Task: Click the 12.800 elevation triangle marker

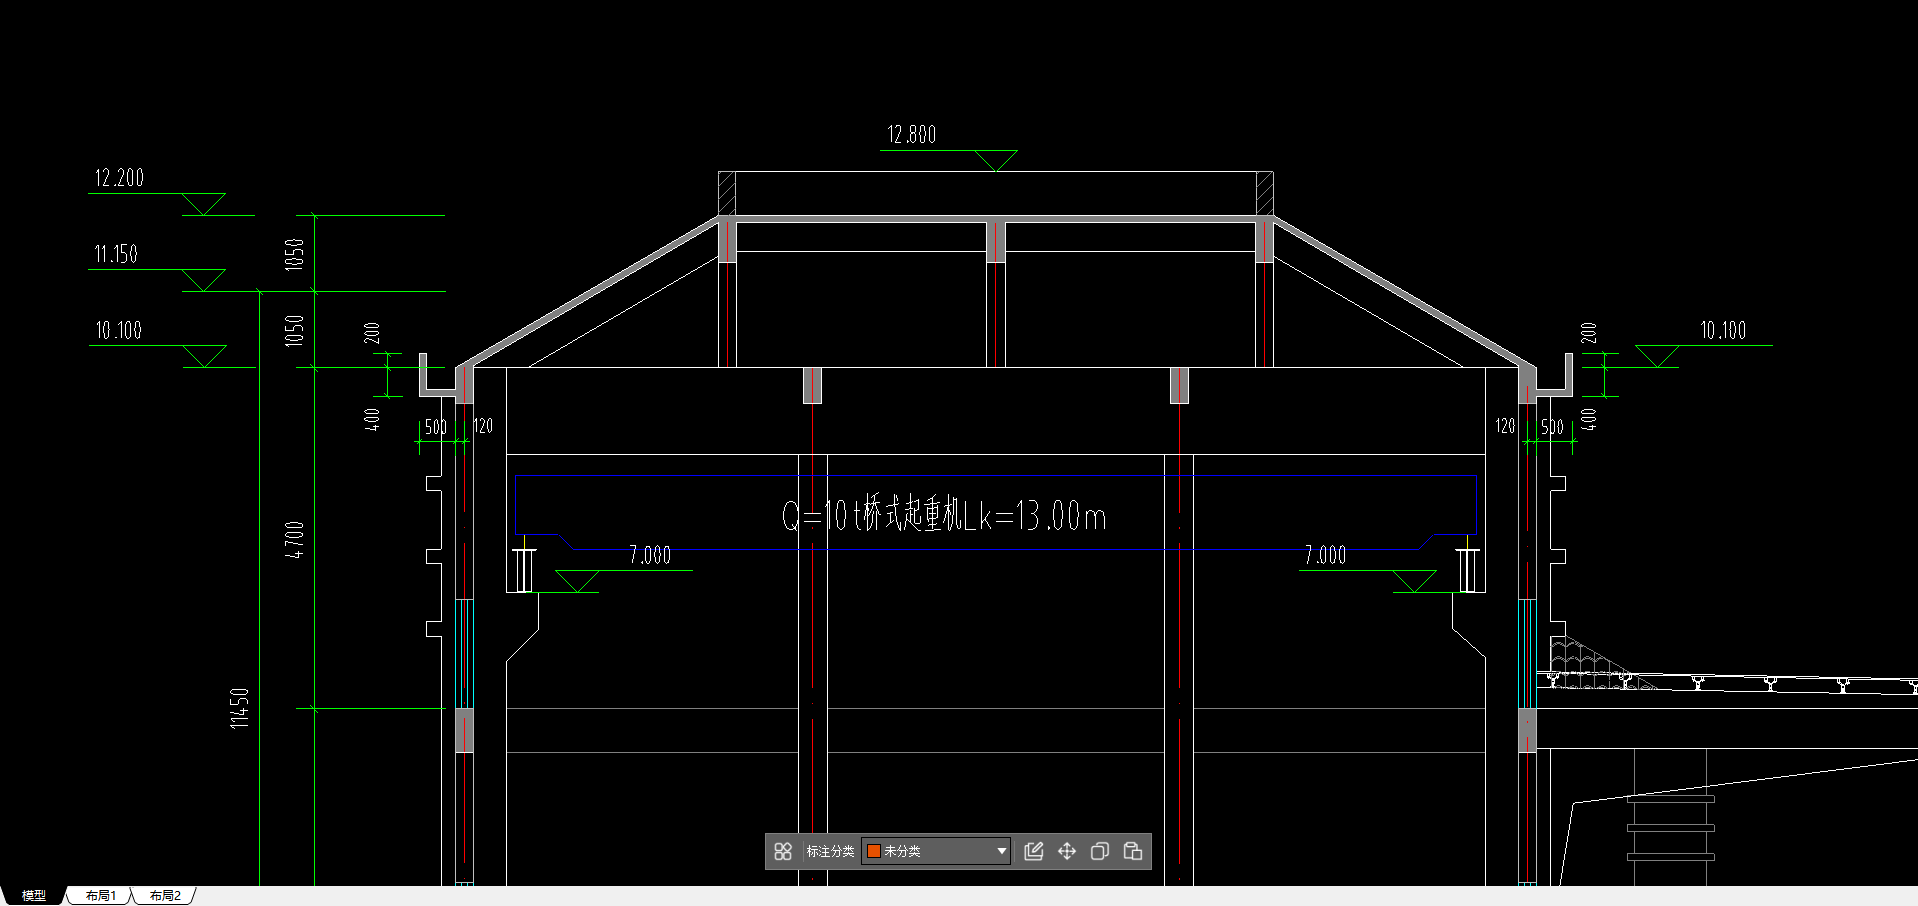Action: (x=996, y=161)
